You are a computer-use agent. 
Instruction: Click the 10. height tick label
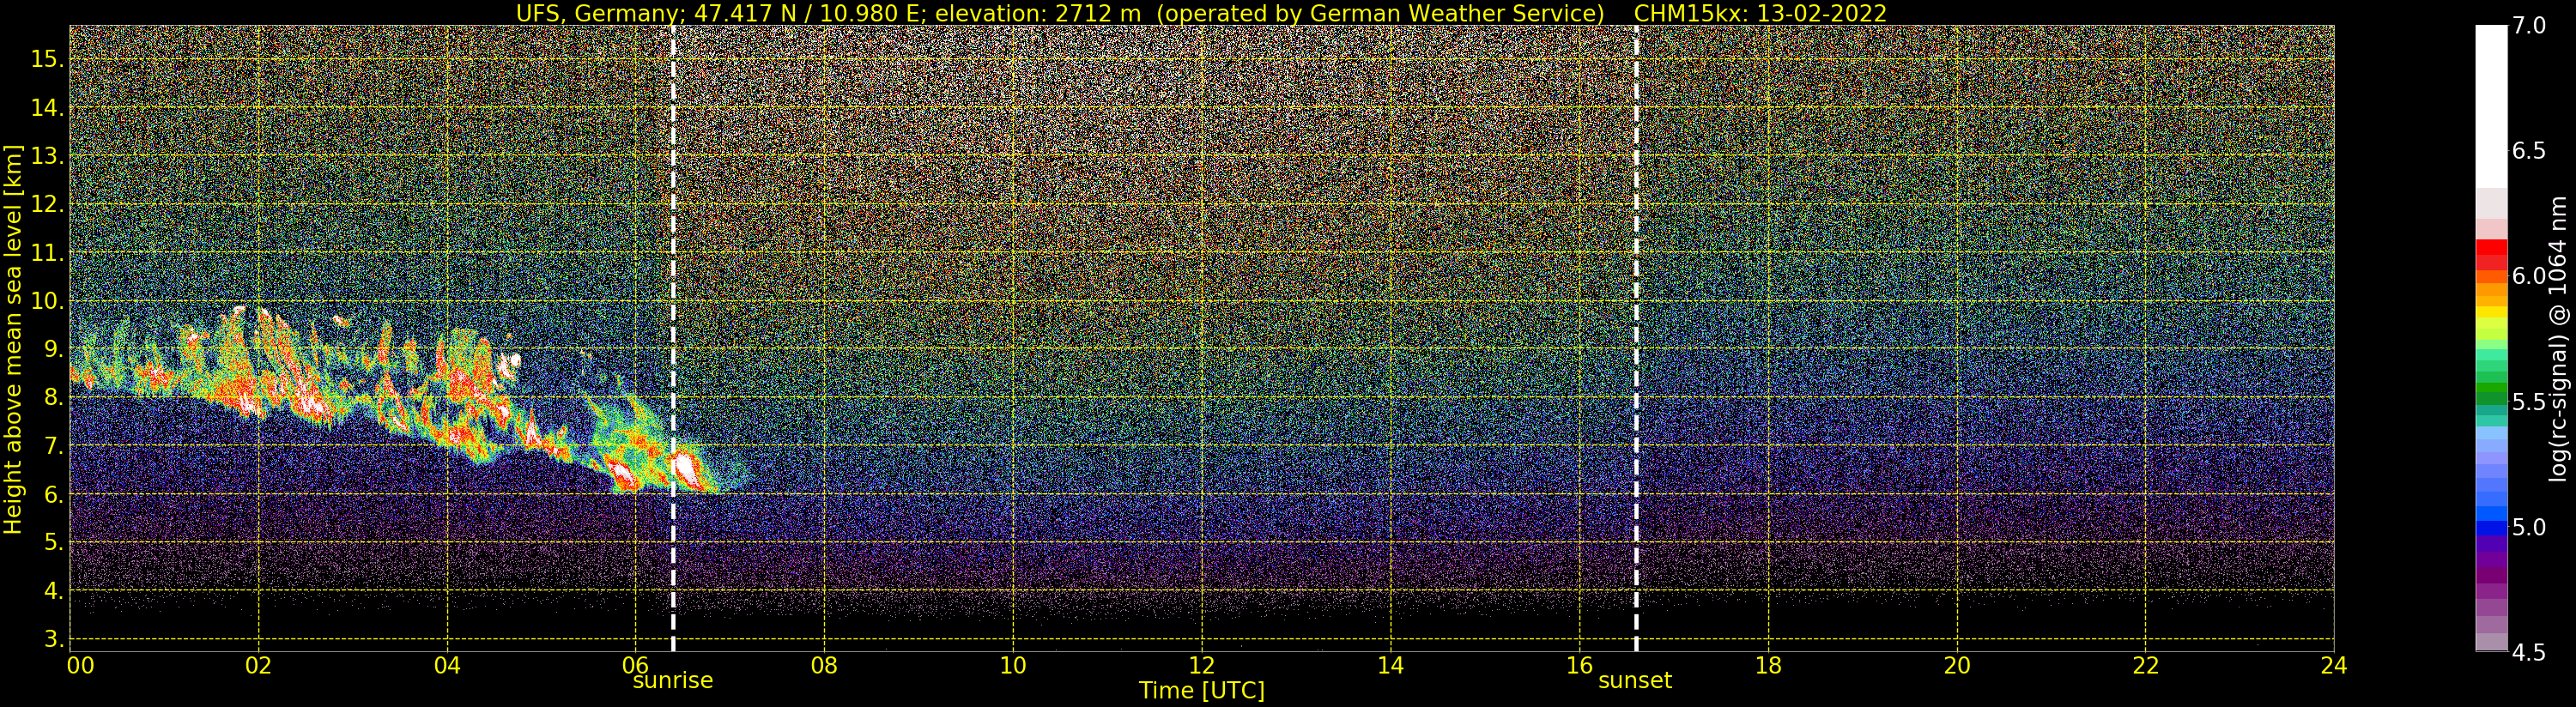pyautogui.click(x=47, y=301)
